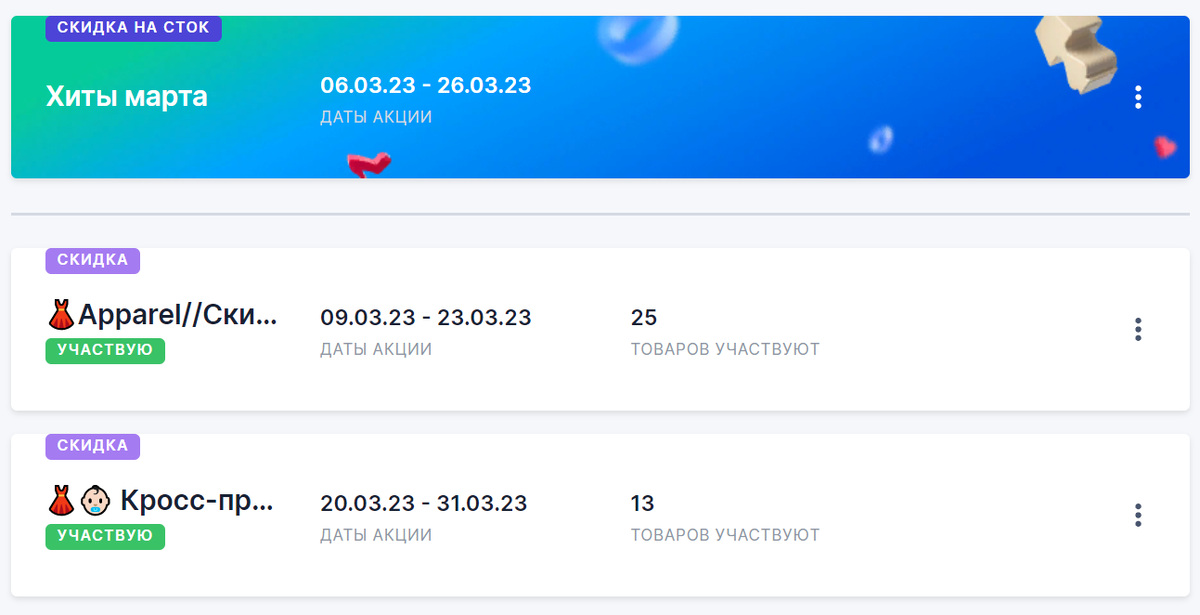Image resolution: width=1200 pixels, height=615 pixels.
Task: Open the Хиты марта promotion title
Action: (x=127, y=97)
